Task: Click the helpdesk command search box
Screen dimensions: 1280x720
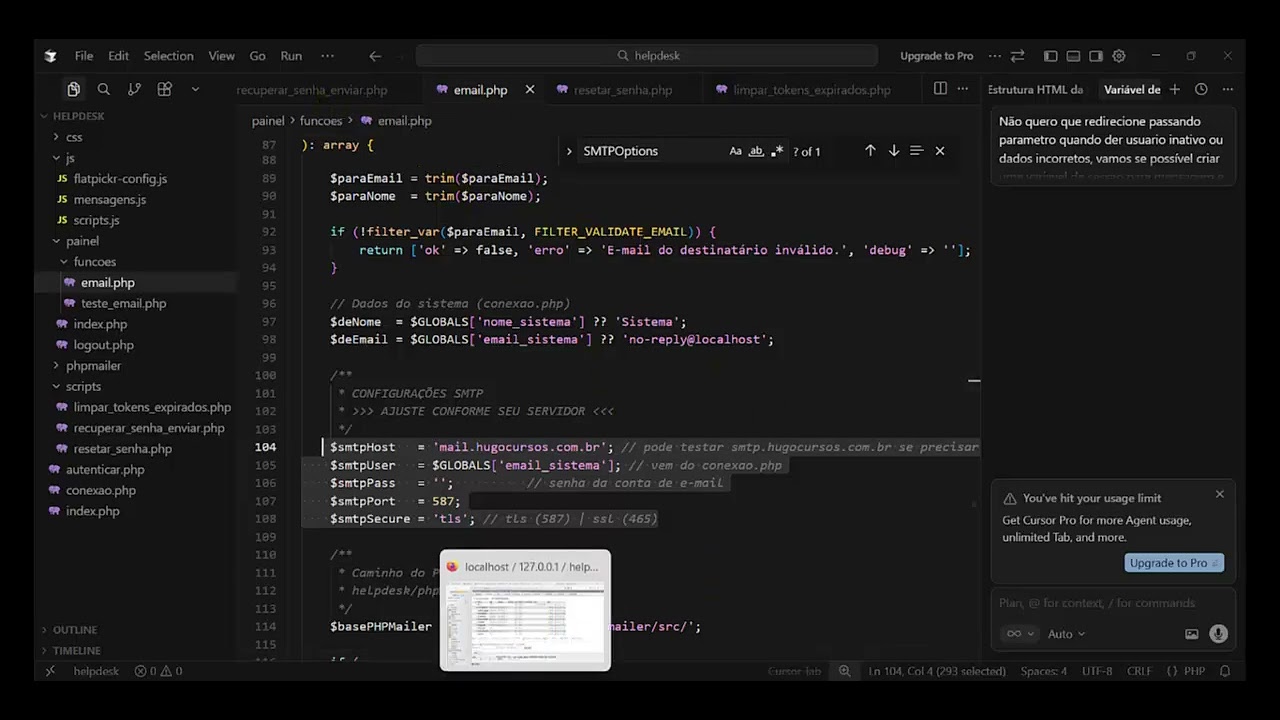Action: [647, 56]
